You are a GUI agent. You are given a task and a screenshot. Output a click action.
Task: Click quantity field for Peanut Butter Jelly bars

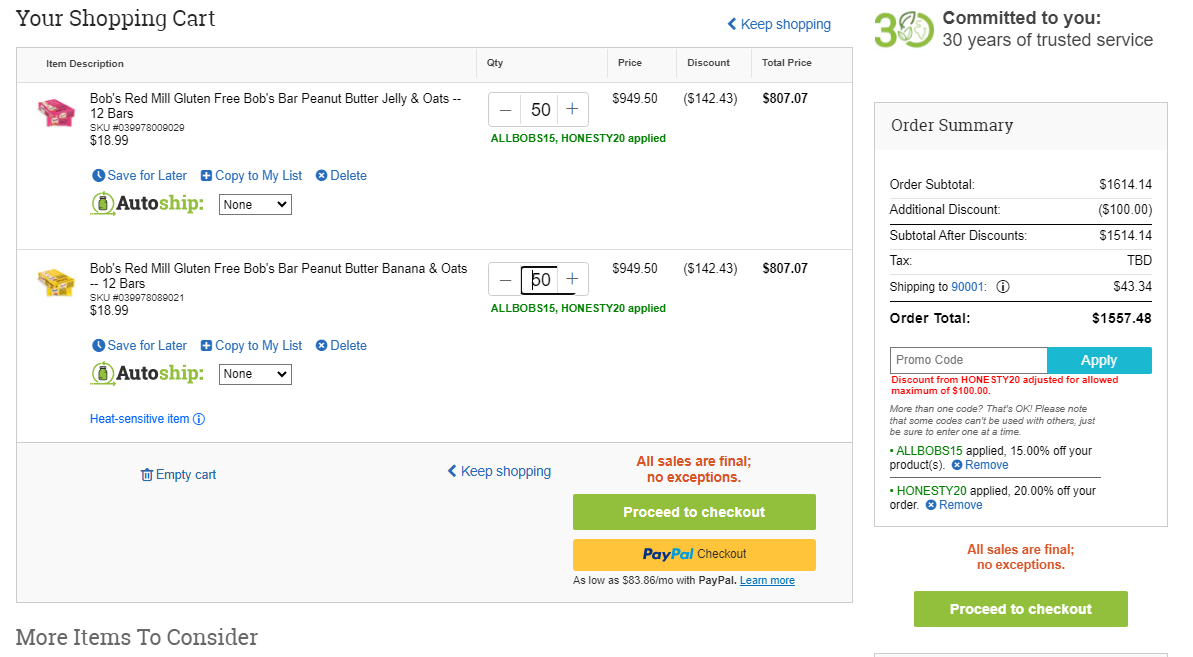539,110
